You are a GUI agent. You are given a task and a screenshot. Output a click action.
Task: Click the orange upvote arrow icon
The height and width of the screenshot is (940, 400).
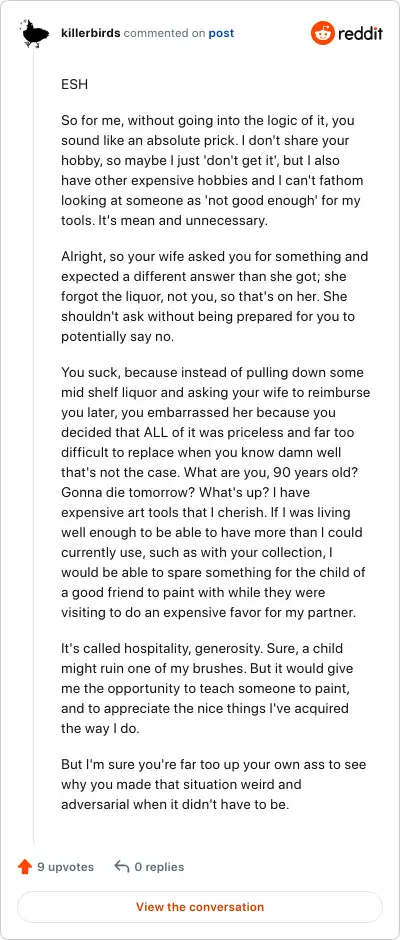coord(25,867)
